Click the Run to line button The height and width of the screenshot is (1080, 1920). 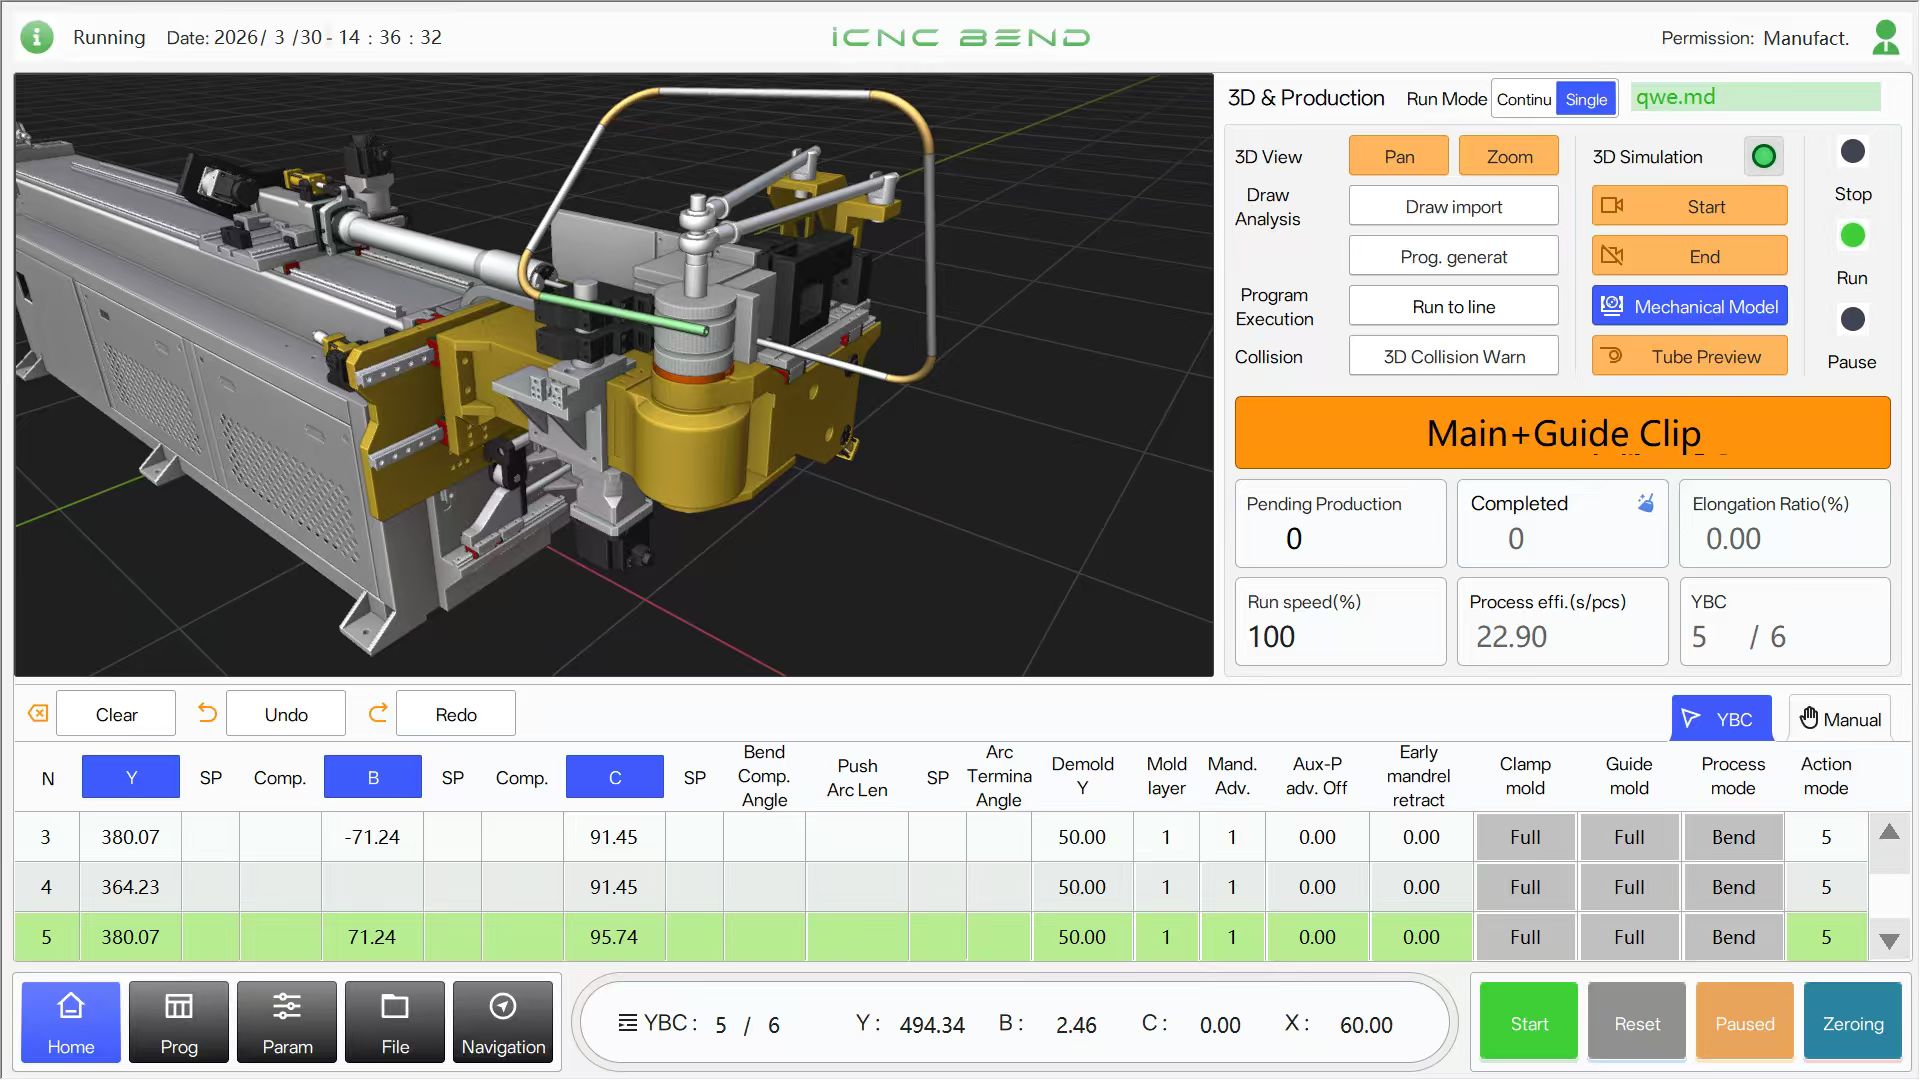coord(1453,306)
